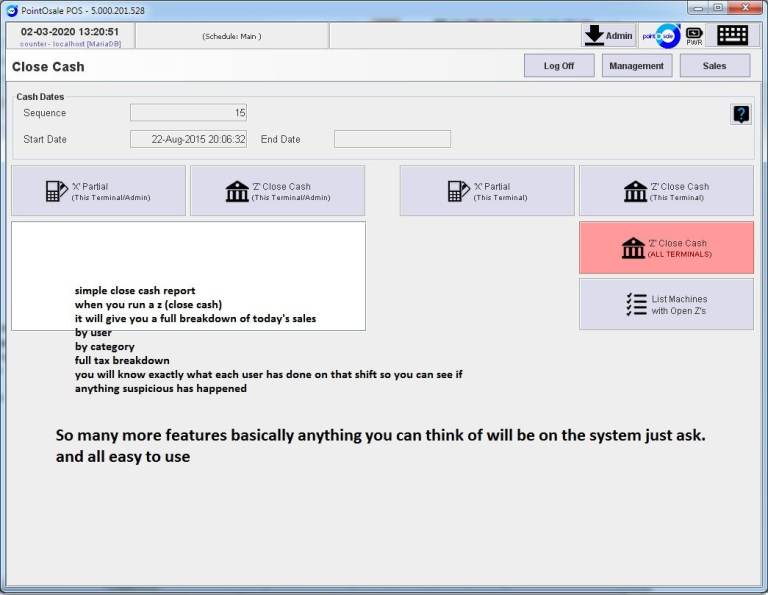Switch to the Sales screen
768x595 pixels.
click(715, 66)
